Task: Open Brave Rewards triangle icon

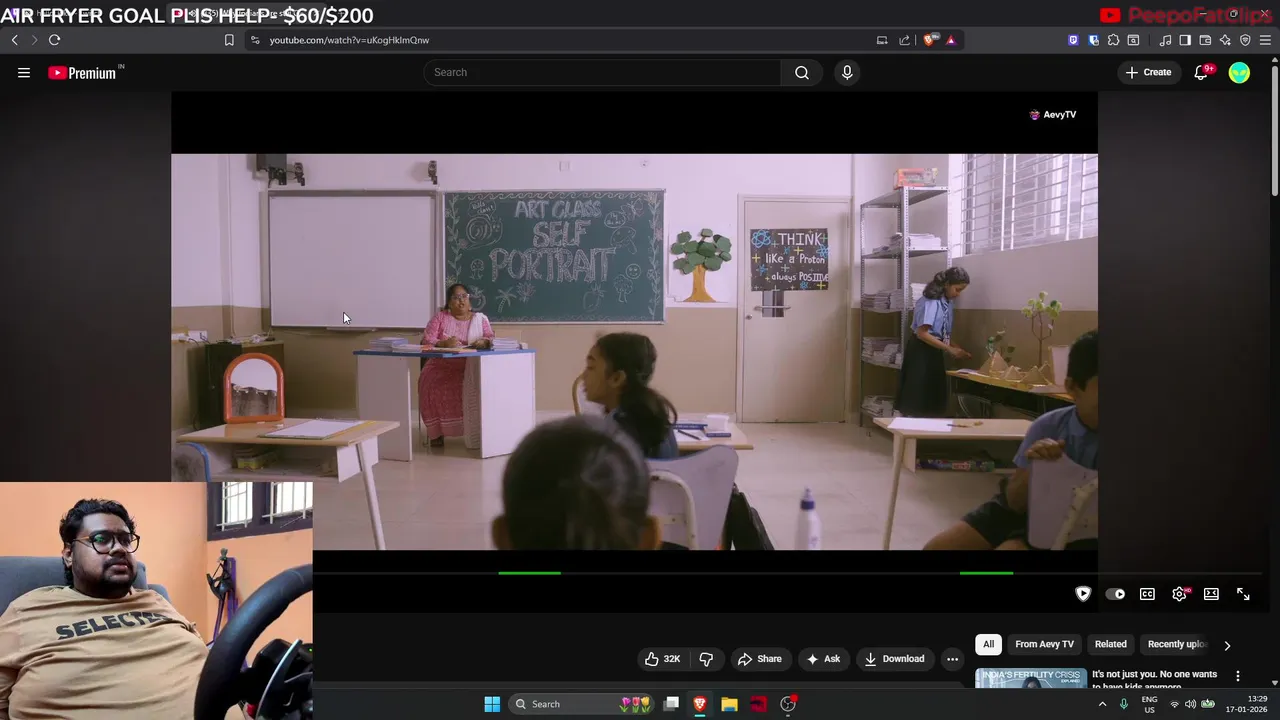Action: [x=951, y=40]
